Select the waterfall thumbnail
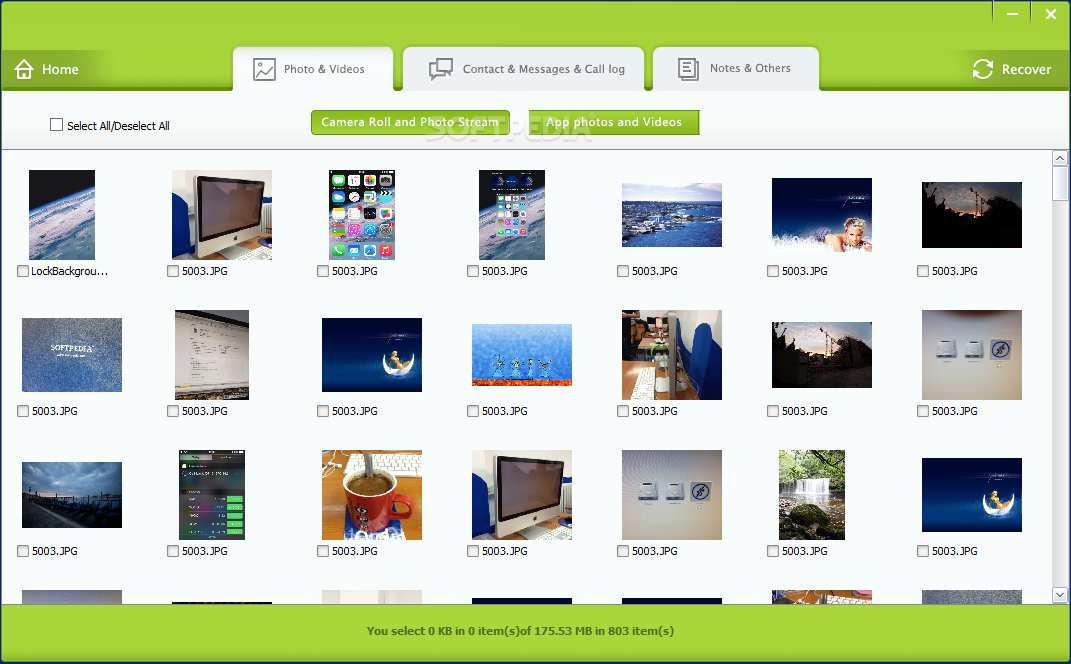 (x=811, y=495)
